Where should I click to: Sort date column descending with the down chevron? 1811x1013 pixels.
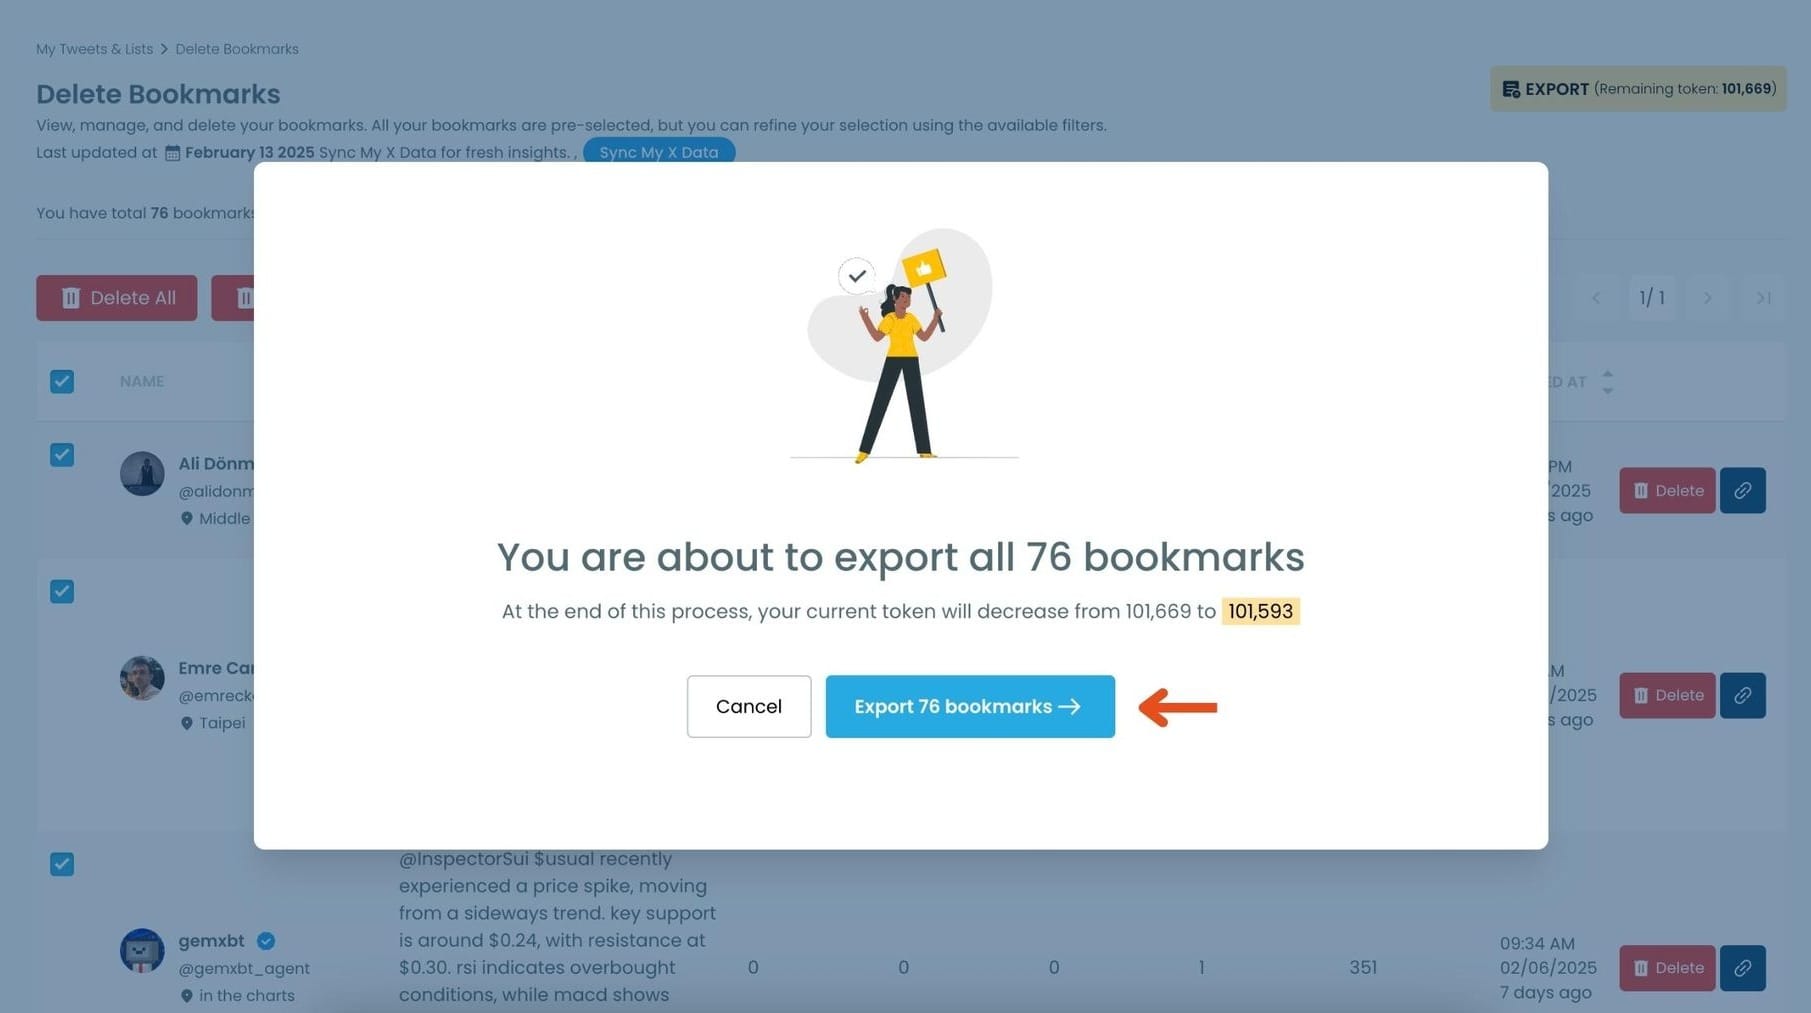click(x=1608, y=390)
